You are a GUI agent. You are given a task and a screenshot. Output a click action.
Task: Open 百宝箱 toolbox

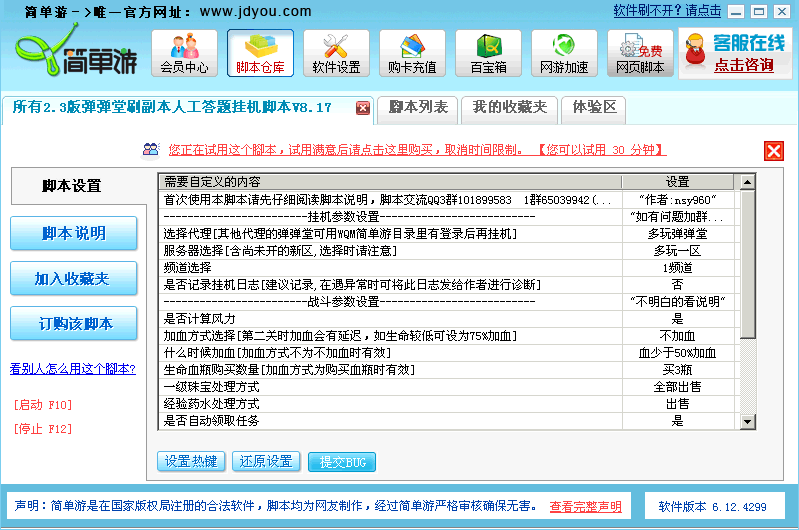coord(488,53)
